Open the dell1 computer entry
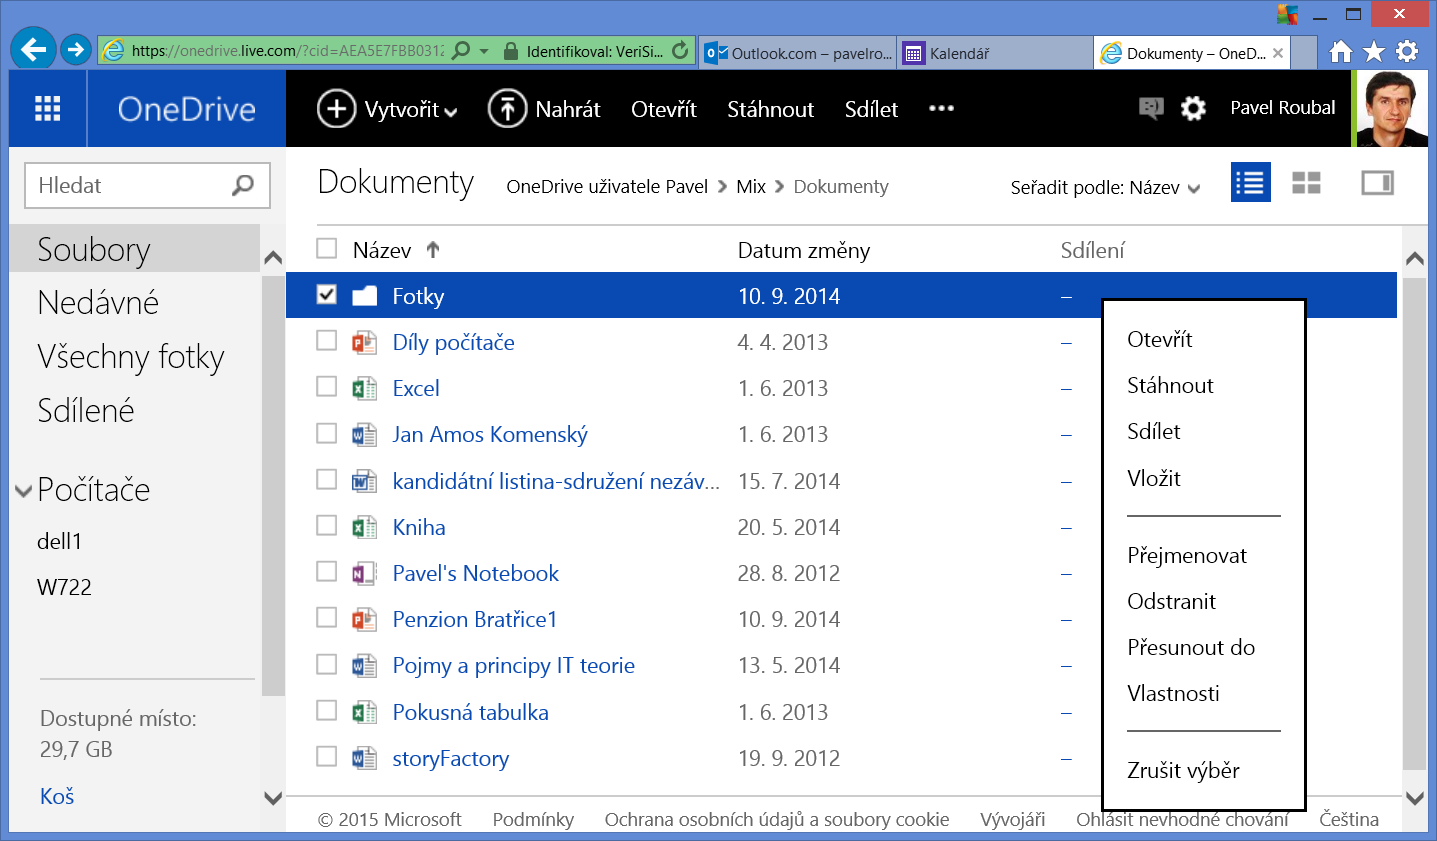Screen dimensions: 1437x841 point(60,541)
